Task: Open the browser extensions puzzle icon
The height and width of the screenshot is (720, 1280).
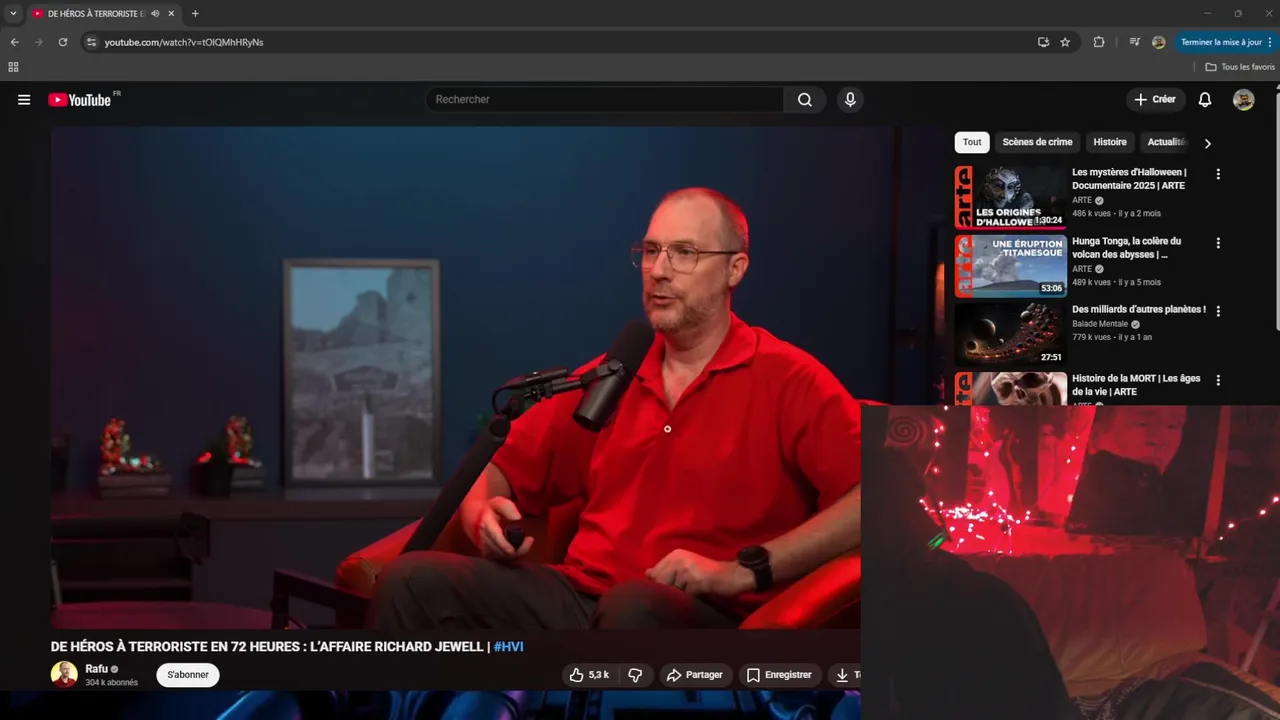Action: (x=1099, y=42)
